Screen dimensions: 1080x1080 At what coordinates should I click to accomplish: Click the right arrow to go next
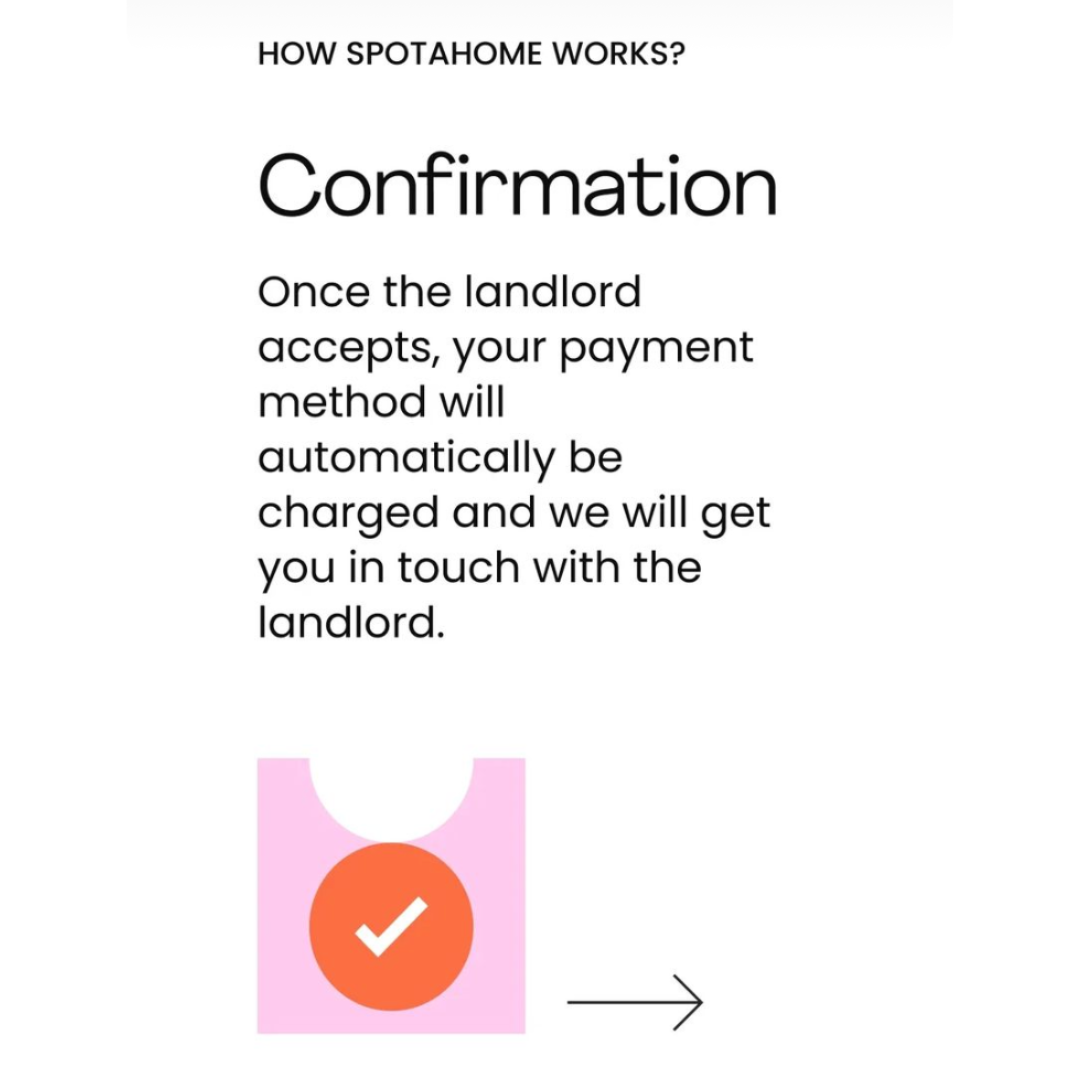[x=634, y=1002]
